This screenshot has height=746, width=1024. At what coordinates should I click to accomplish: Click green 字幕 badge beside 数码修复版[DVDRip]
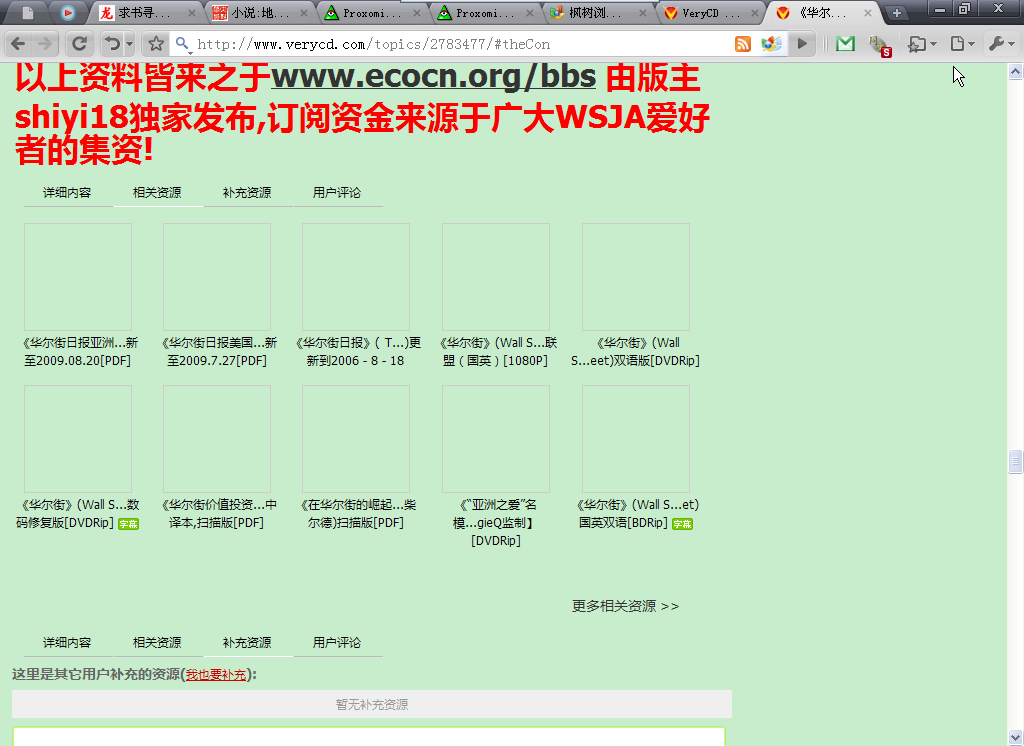coord(129,524)
